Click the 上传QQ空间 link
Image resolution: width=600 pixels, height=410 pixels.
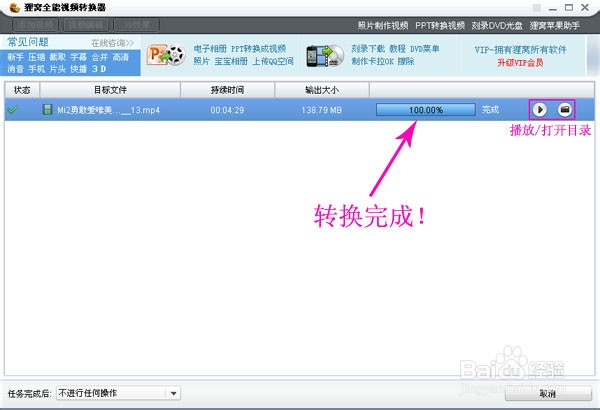pyautogui.click(x=273, y=61)
